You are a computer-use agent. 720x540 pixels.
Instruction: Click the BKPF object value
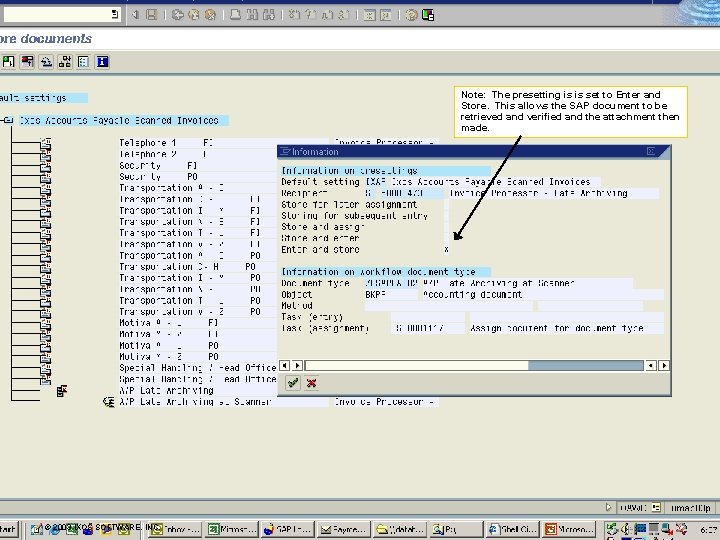click(x=376, y=294)
